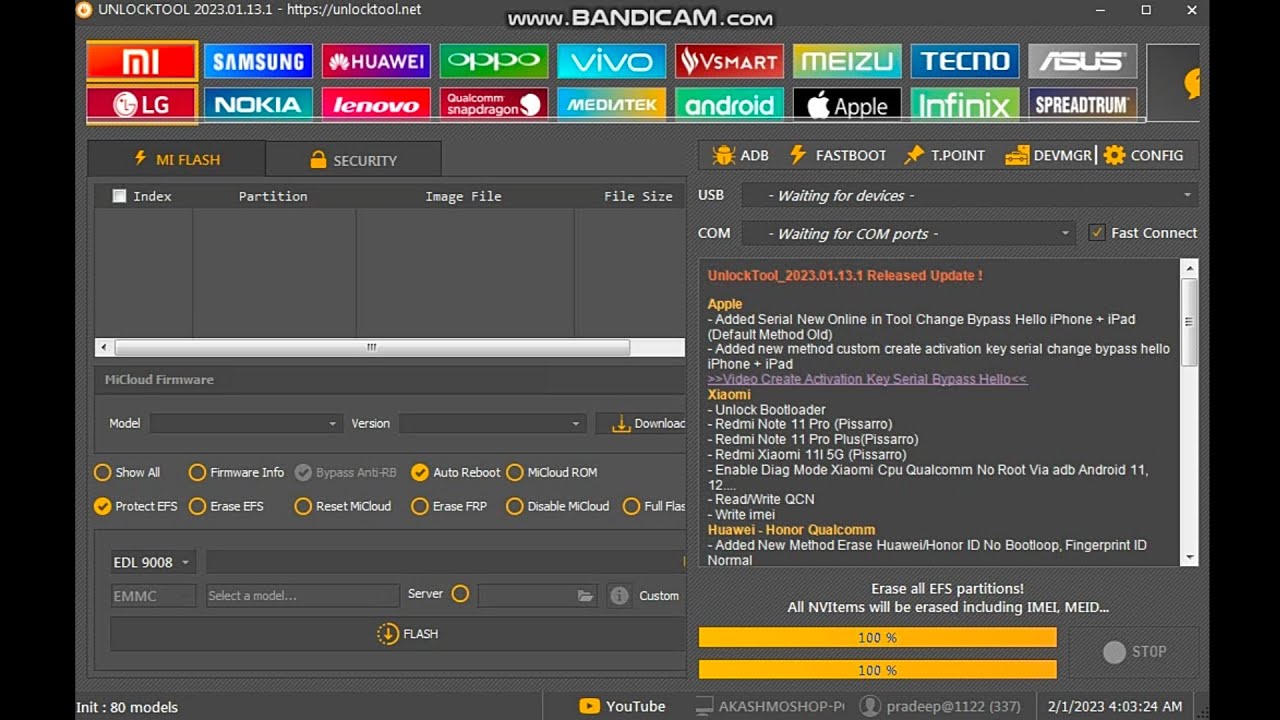Select the ASUS brand icon
Viewport: 1280px width, 720px height.
(1083, 61)
